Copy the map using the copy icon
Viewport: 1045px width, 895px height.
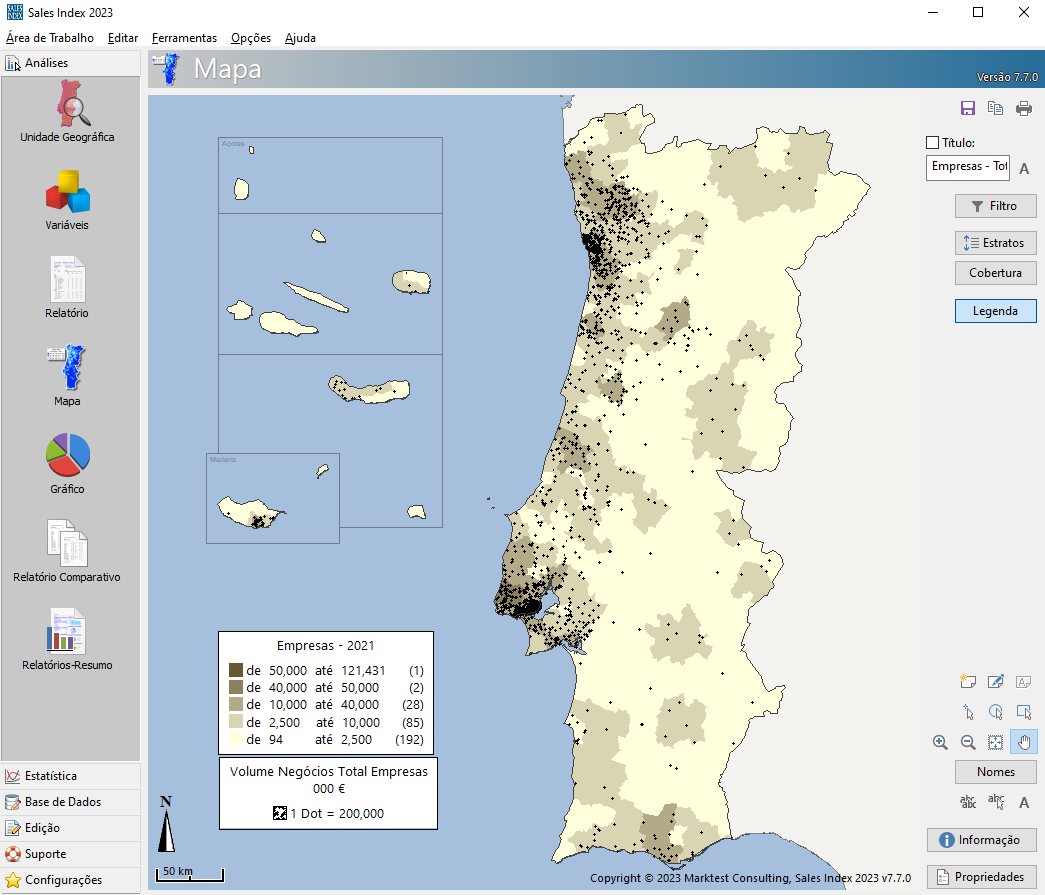coord(995,109)
